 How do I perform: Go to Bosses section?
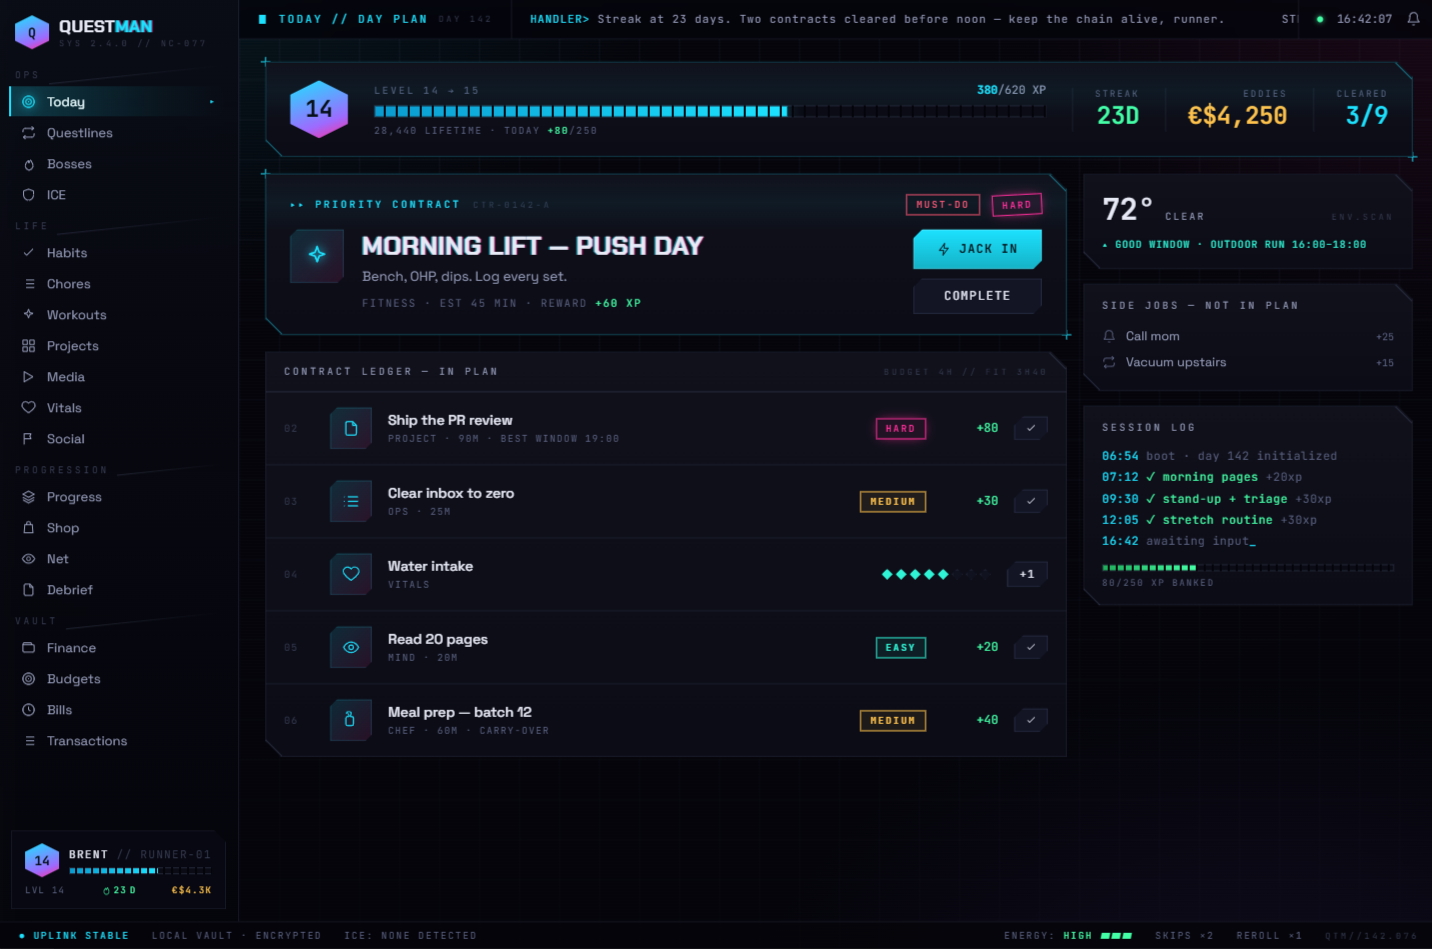[119, 164]
